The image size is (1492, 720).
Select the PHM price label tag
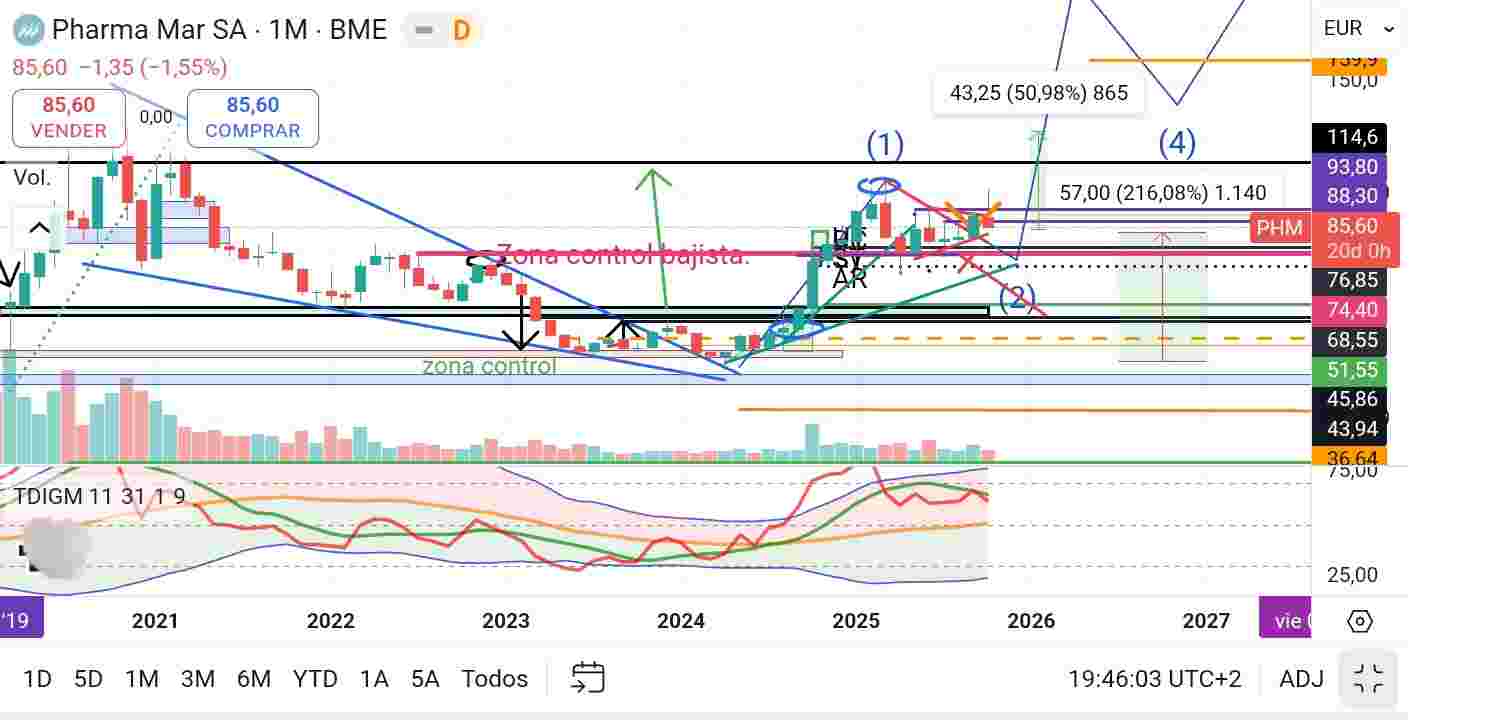[1280, 228]
